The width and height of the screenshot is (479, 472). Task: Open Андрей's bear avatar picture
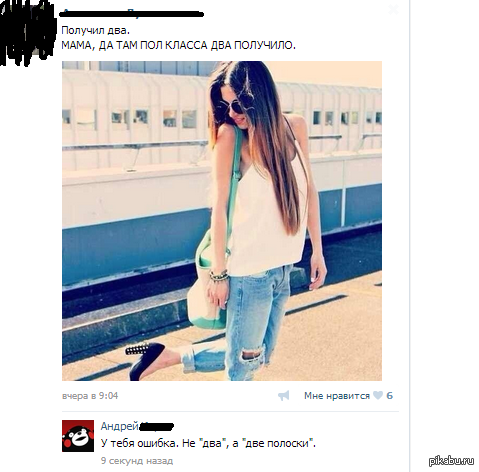(x=78, y=436)
